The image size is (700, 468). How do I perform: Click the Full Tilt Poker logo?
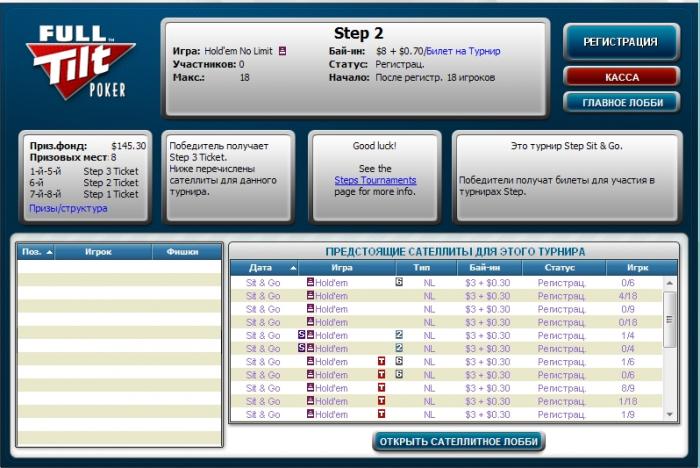click(x=80, y=63)
